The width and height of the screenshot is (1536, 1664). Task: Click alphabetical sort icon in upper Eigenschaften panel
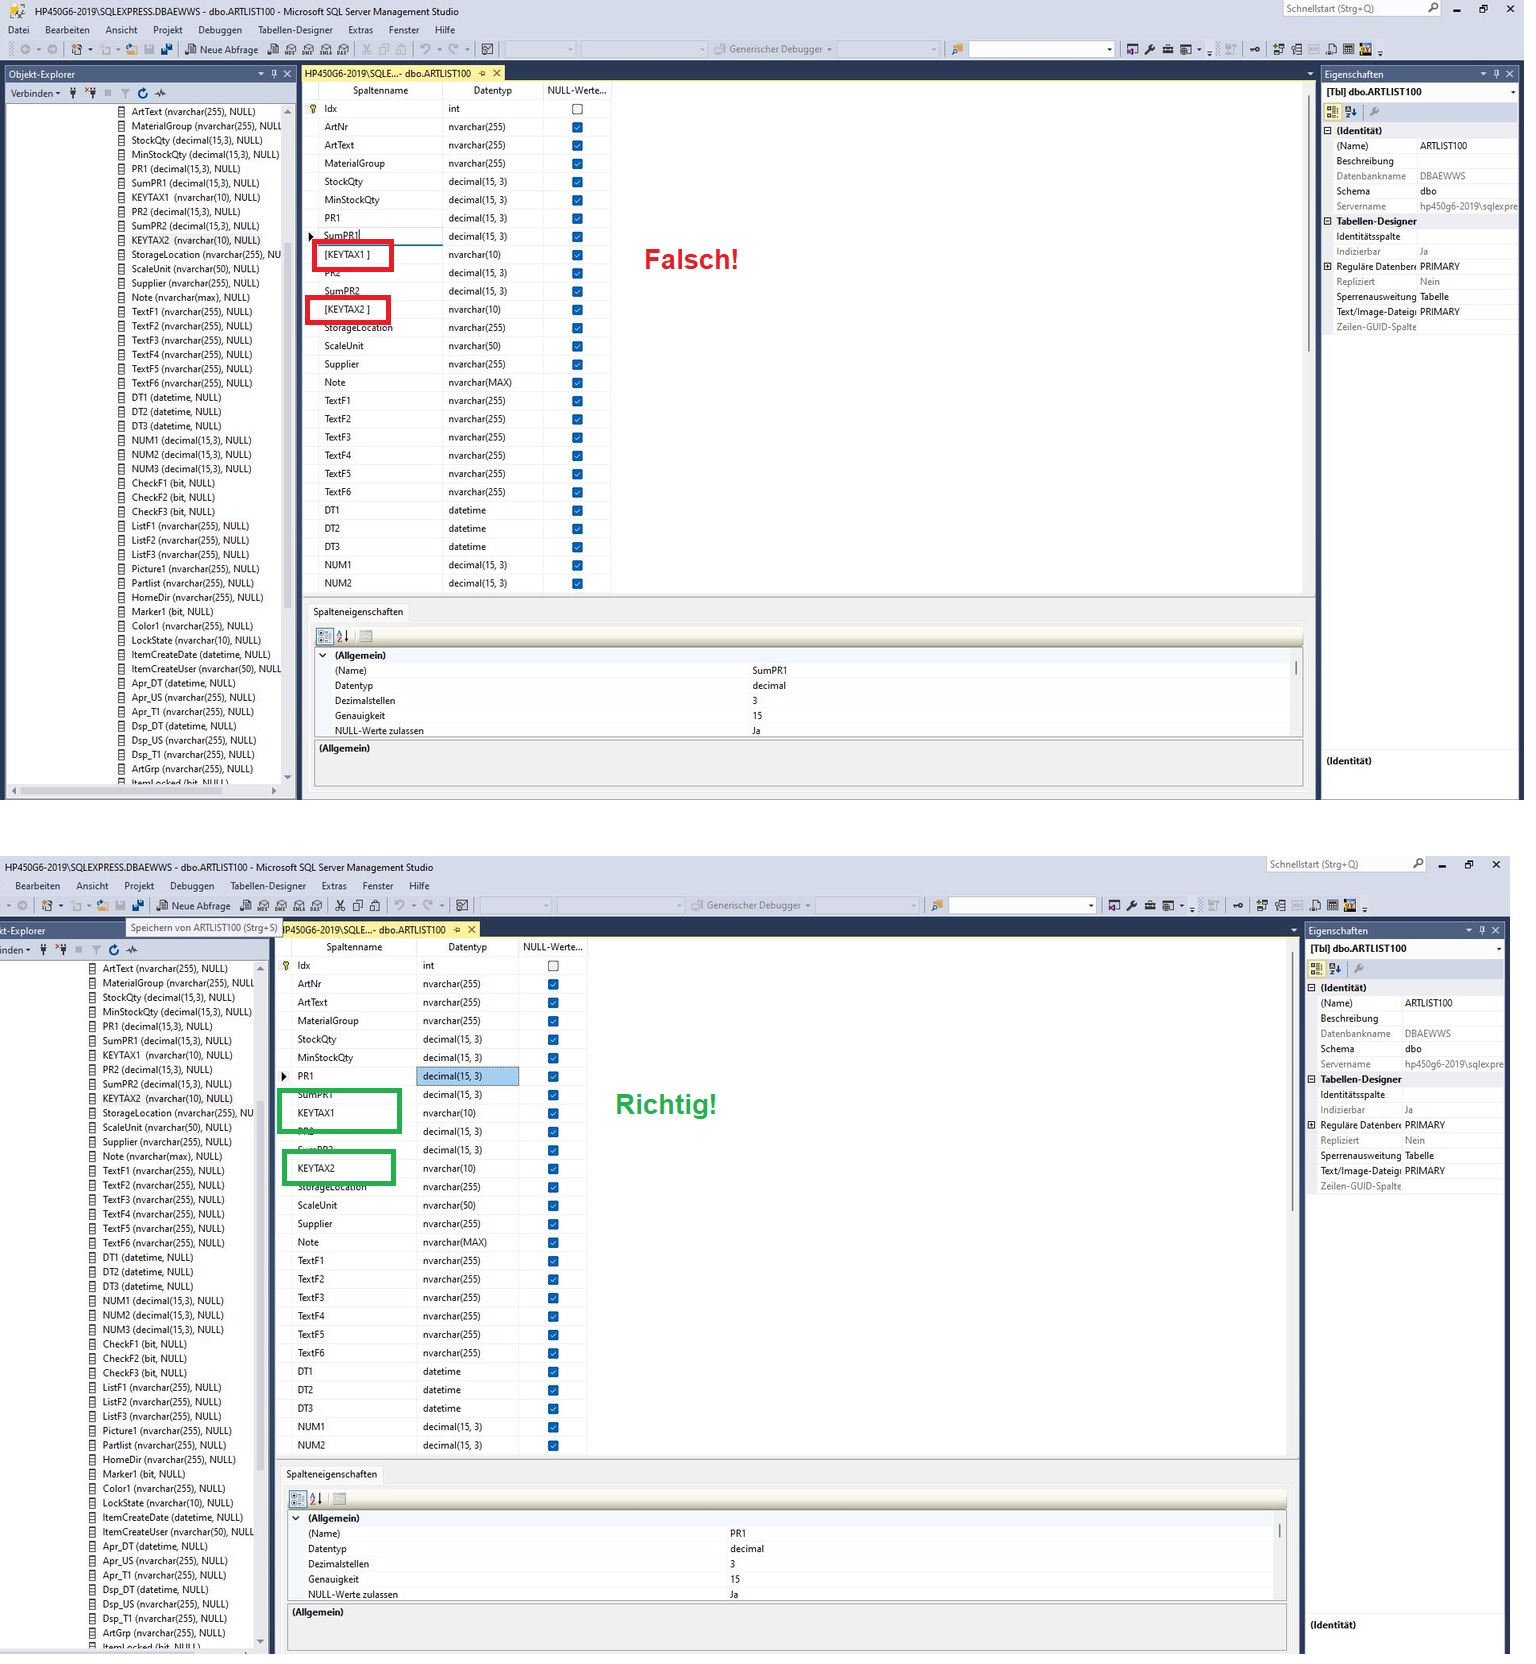[x=1350, y=112]
